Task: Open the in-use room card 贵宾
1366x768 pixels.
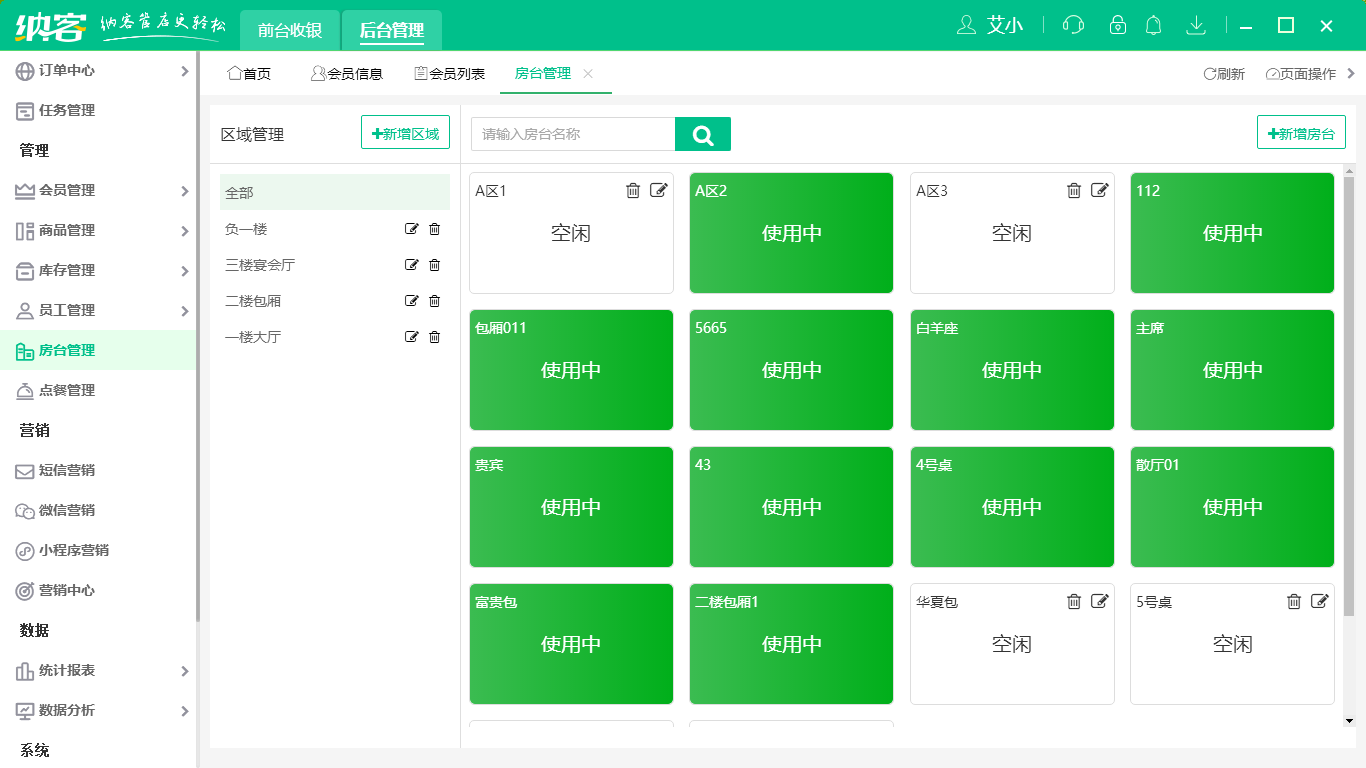Action: 571,507
